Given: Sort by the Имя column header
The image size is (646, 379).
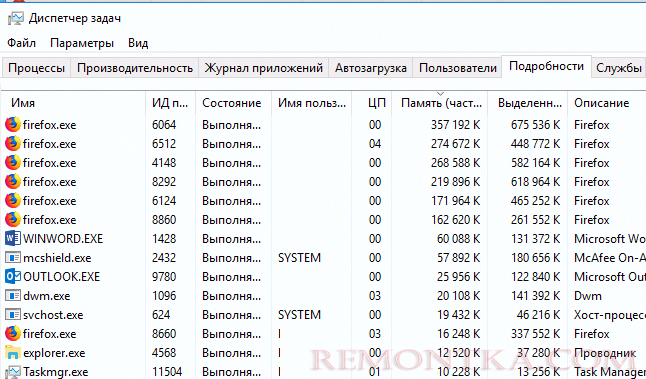Looking at the screenshot, I should point(73,103).
